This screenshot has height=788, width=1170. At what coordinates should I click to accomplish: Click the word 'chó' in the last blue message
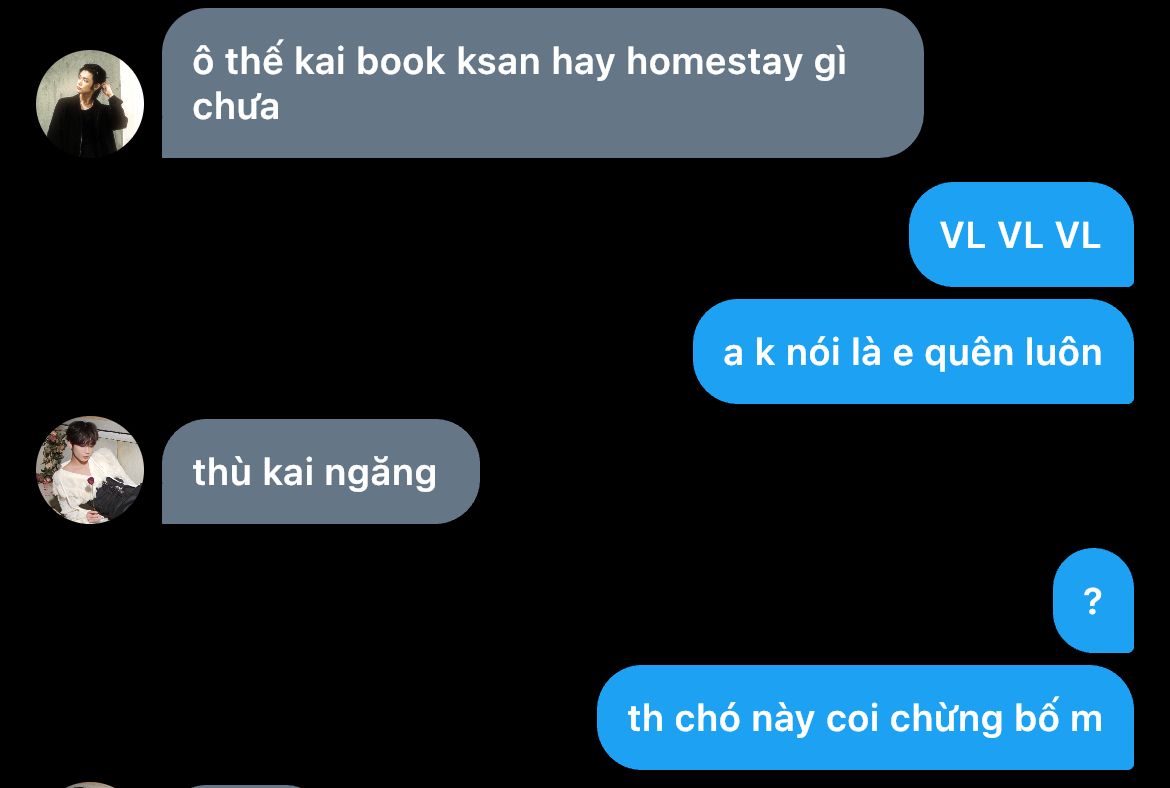(707, 719)
